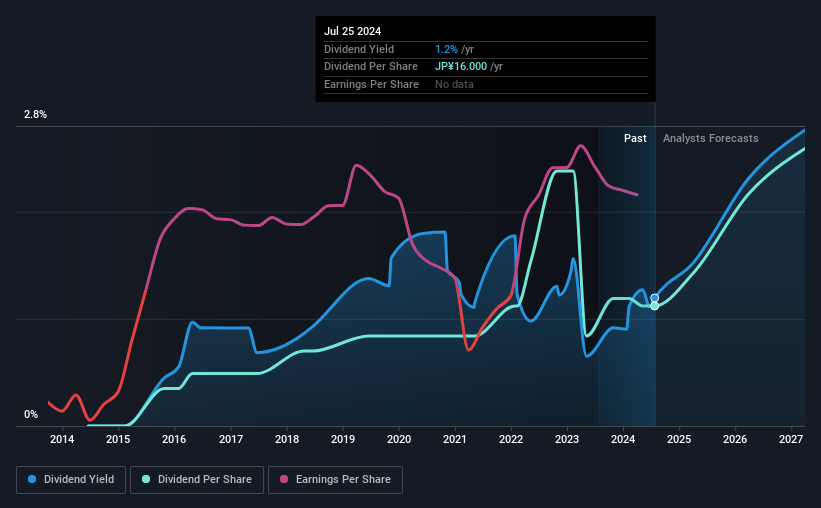The height and width of the screenshot is (508, 821).
Task: Click the Jul 25 2024 tooltip date
Action: [x=352, y=31]
